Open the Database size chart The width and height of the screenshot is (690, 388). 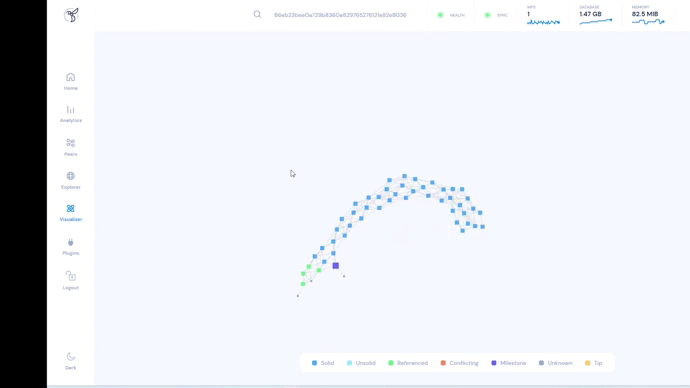pos(595,15)
